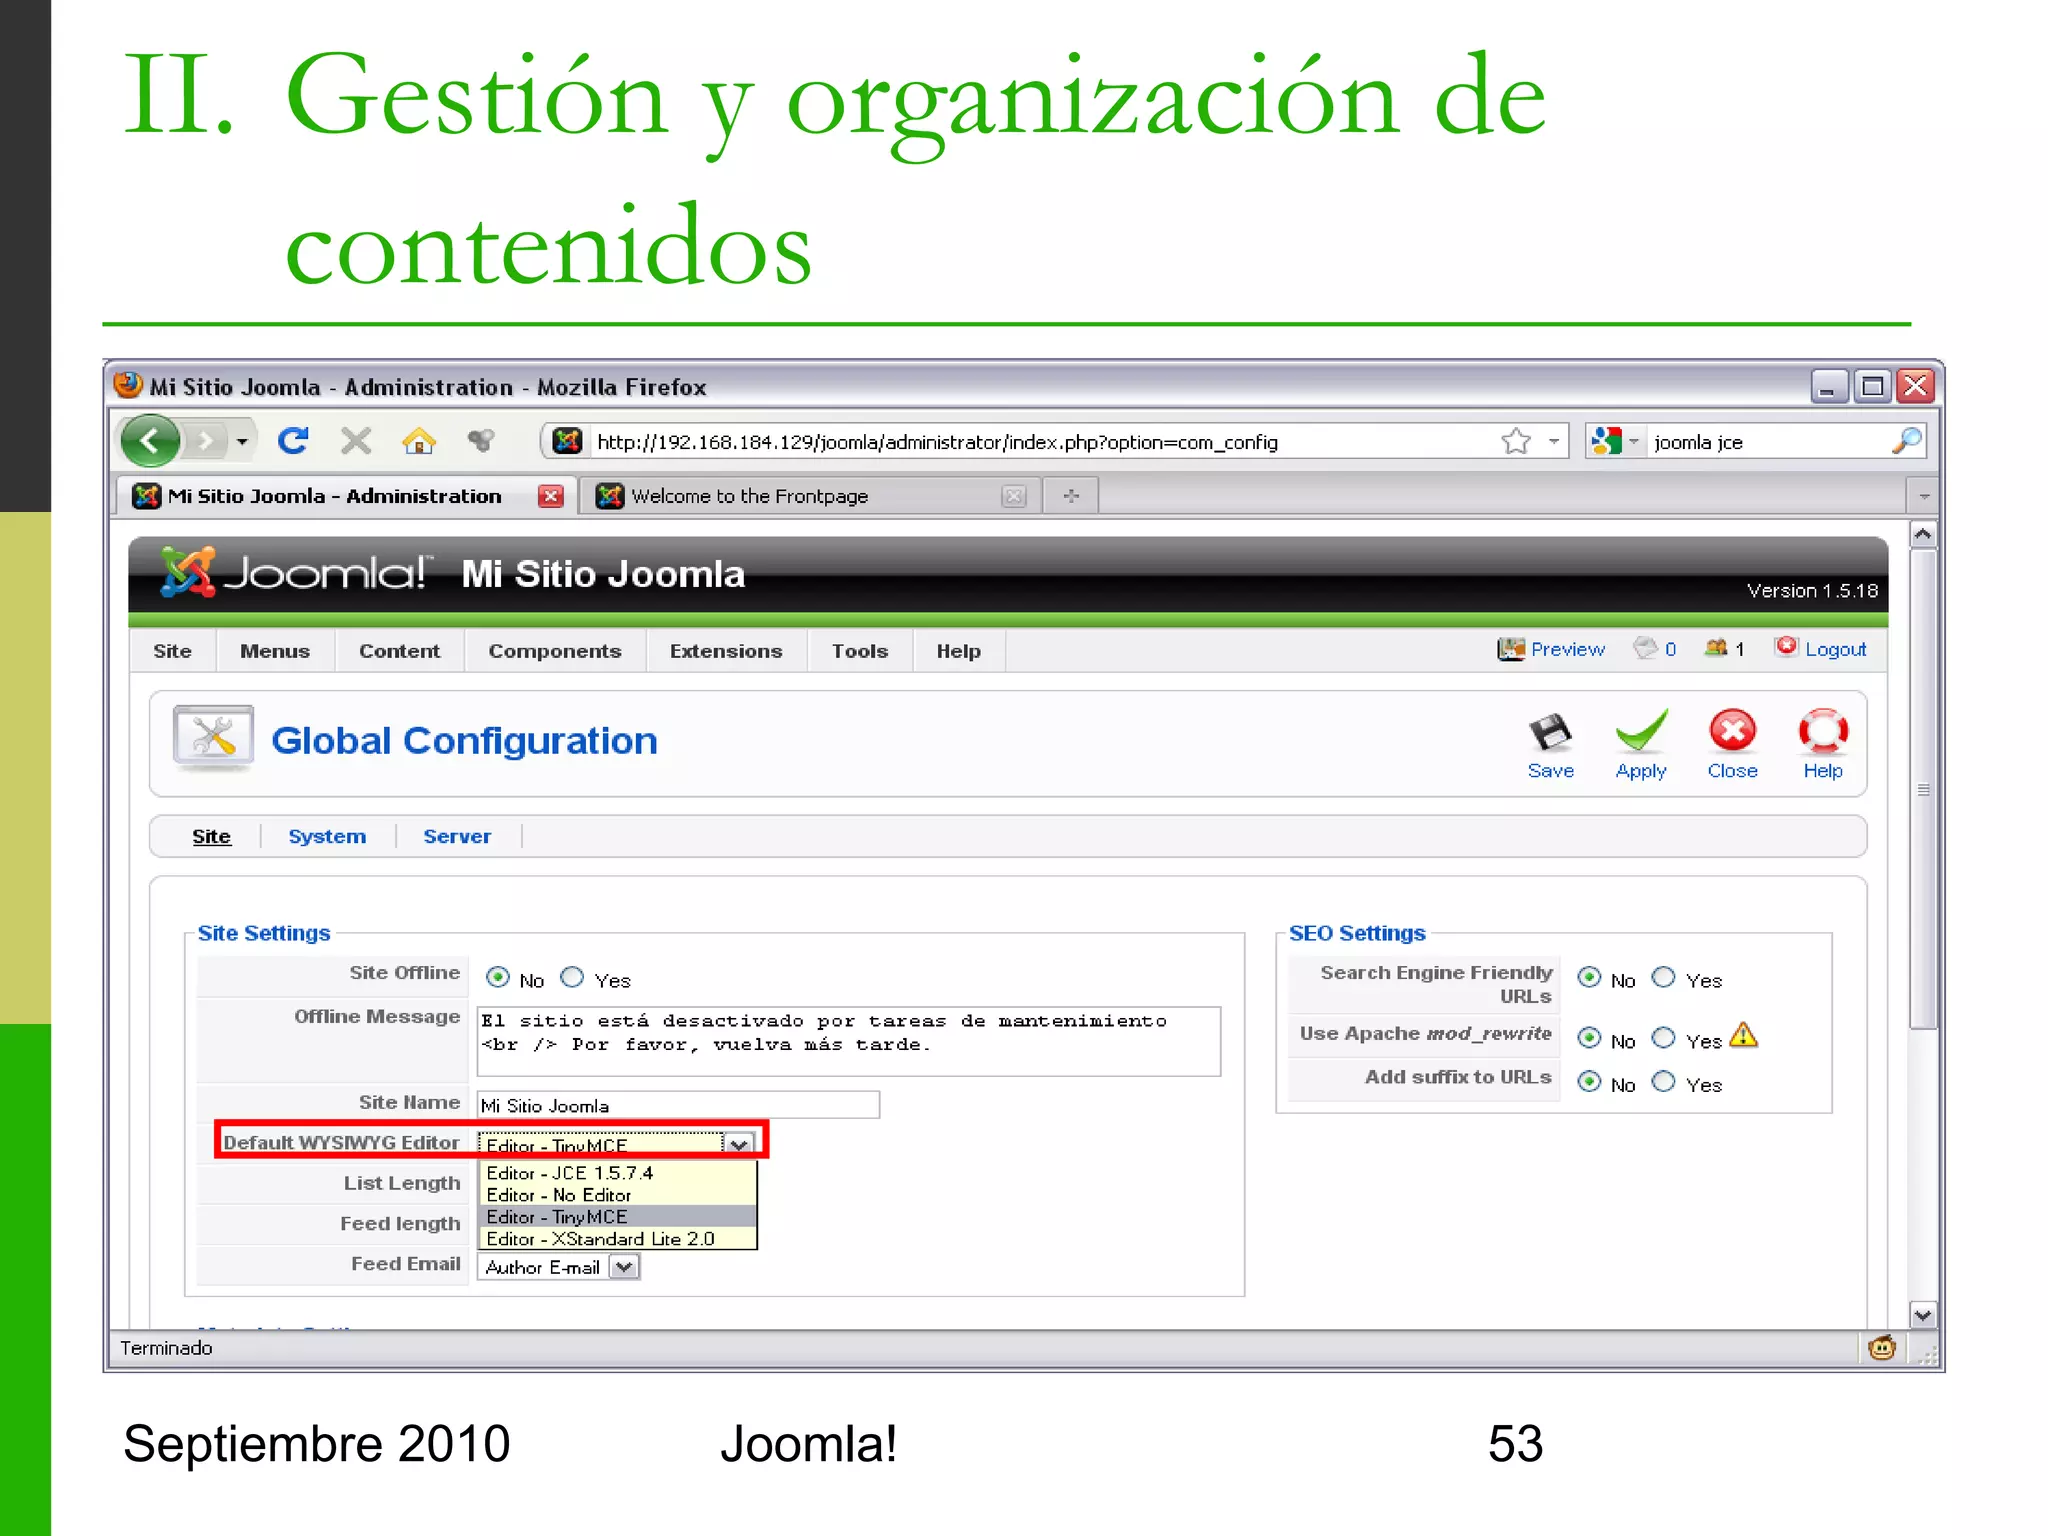Set Search Engine Friendly URLs to Yes
The width and height of the screenshot is (2048, 1536).
coord(1663,978)
